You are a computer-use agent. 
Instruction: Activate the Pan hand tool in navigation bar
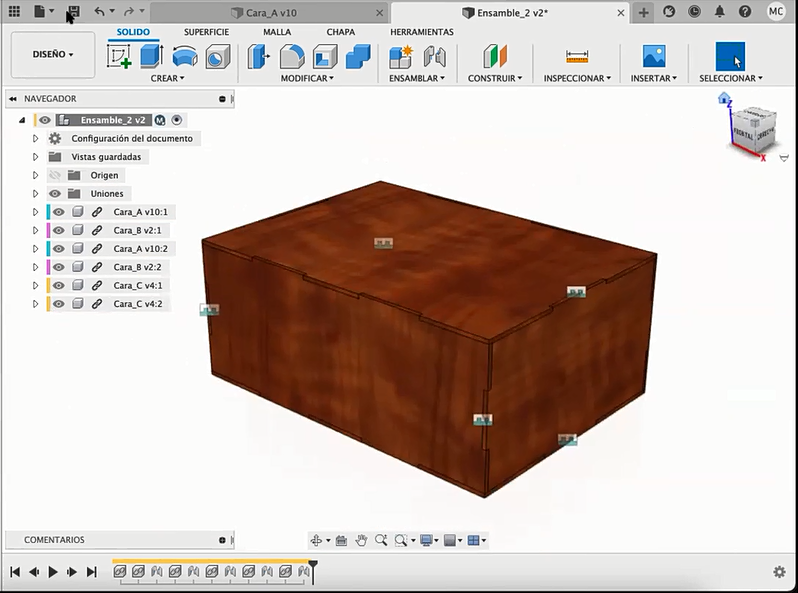(361, 540)
